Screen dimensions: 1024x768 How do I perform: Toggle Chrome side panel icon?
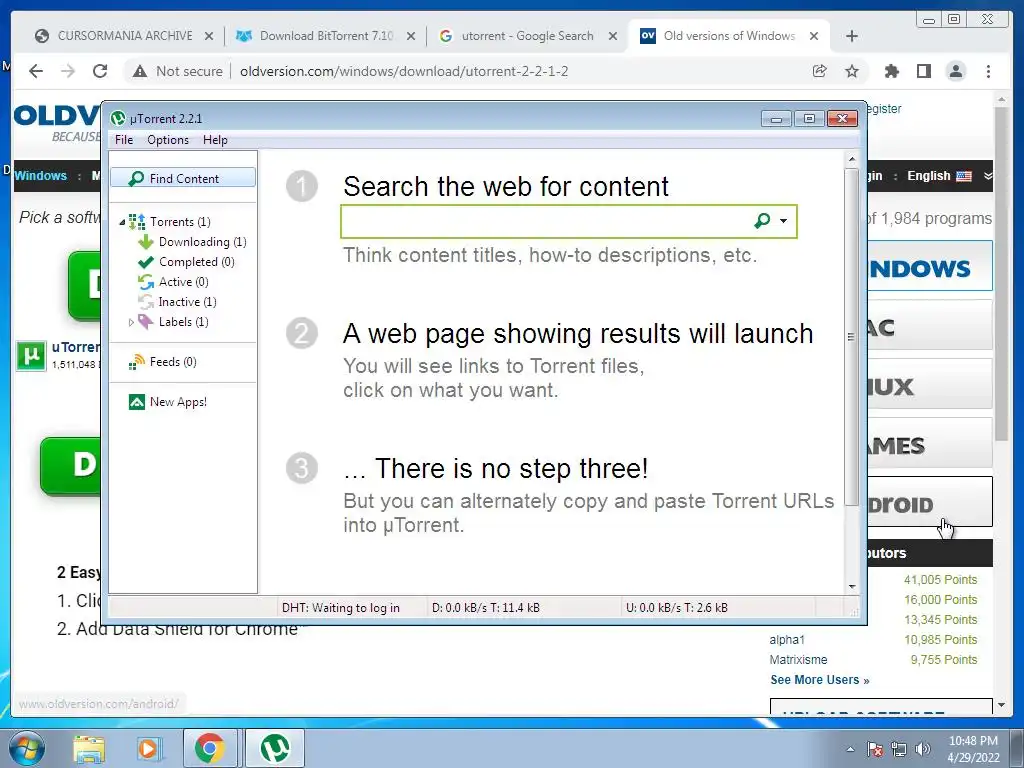click(x=923, y=71)
